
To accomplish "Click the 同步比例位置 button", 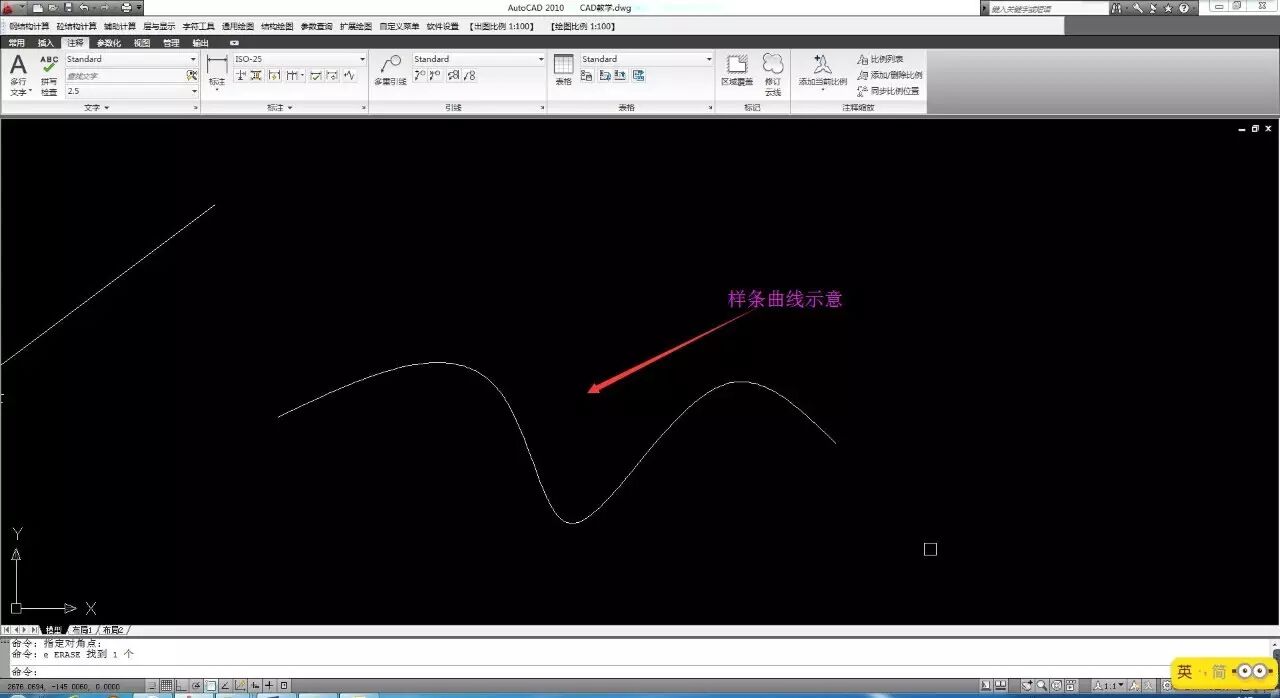I will 888,91.
